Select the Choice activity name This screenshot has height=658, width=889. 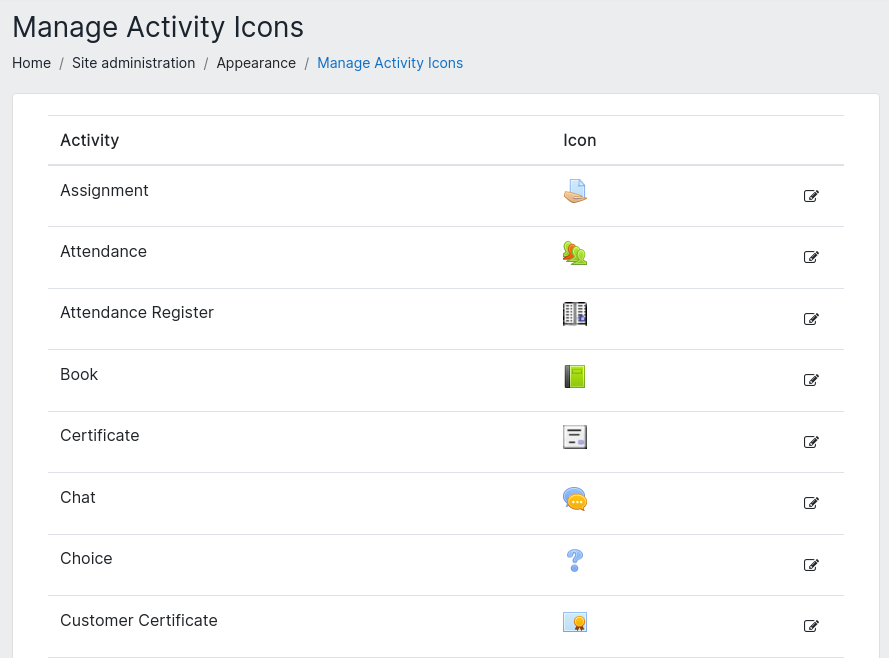point(86,559)
